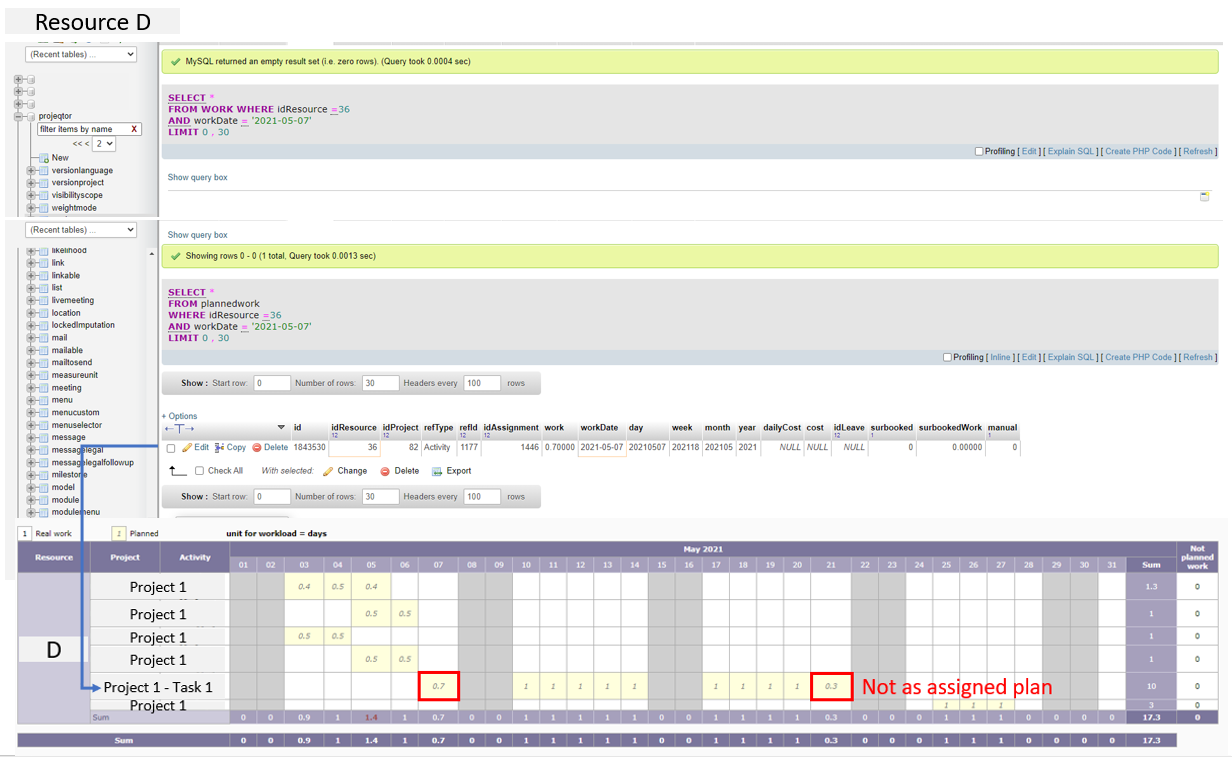1232x757 pixels.
Task: Click the Edit pencil icon for row 1843530
Action: (x=187, y=448)
